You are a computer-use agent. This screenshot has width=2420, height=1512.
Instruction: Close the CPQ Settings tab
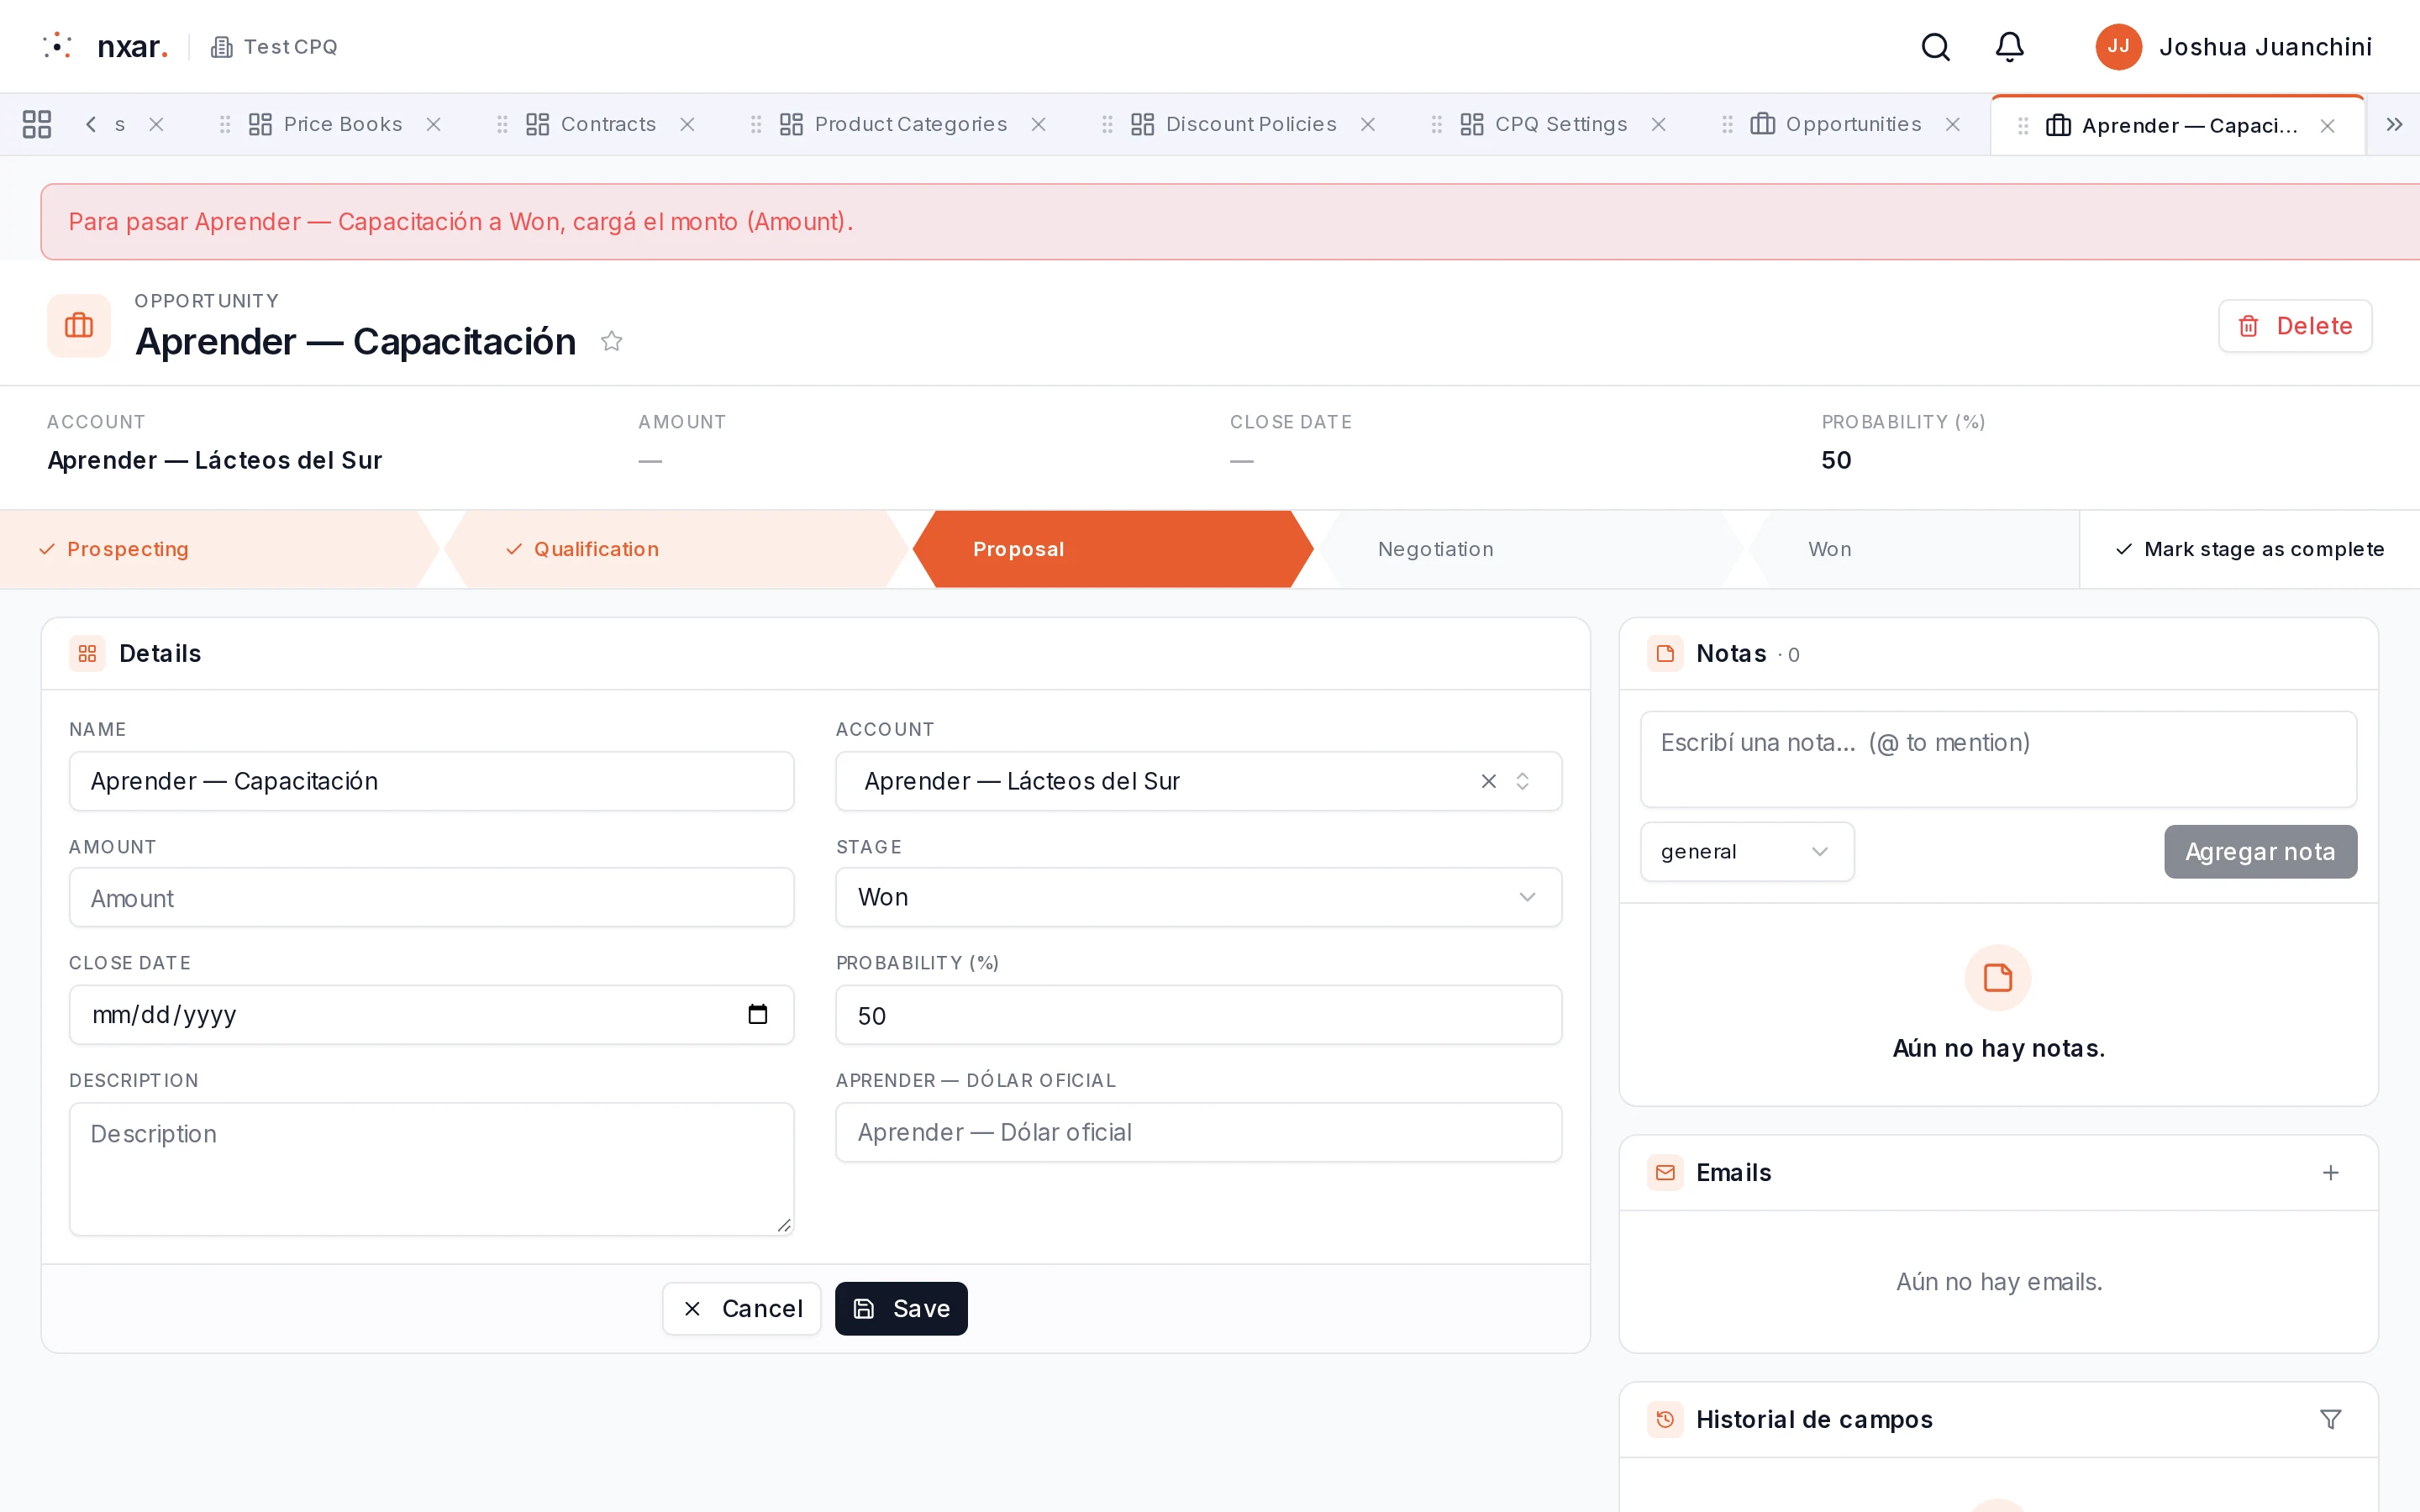1659,124
